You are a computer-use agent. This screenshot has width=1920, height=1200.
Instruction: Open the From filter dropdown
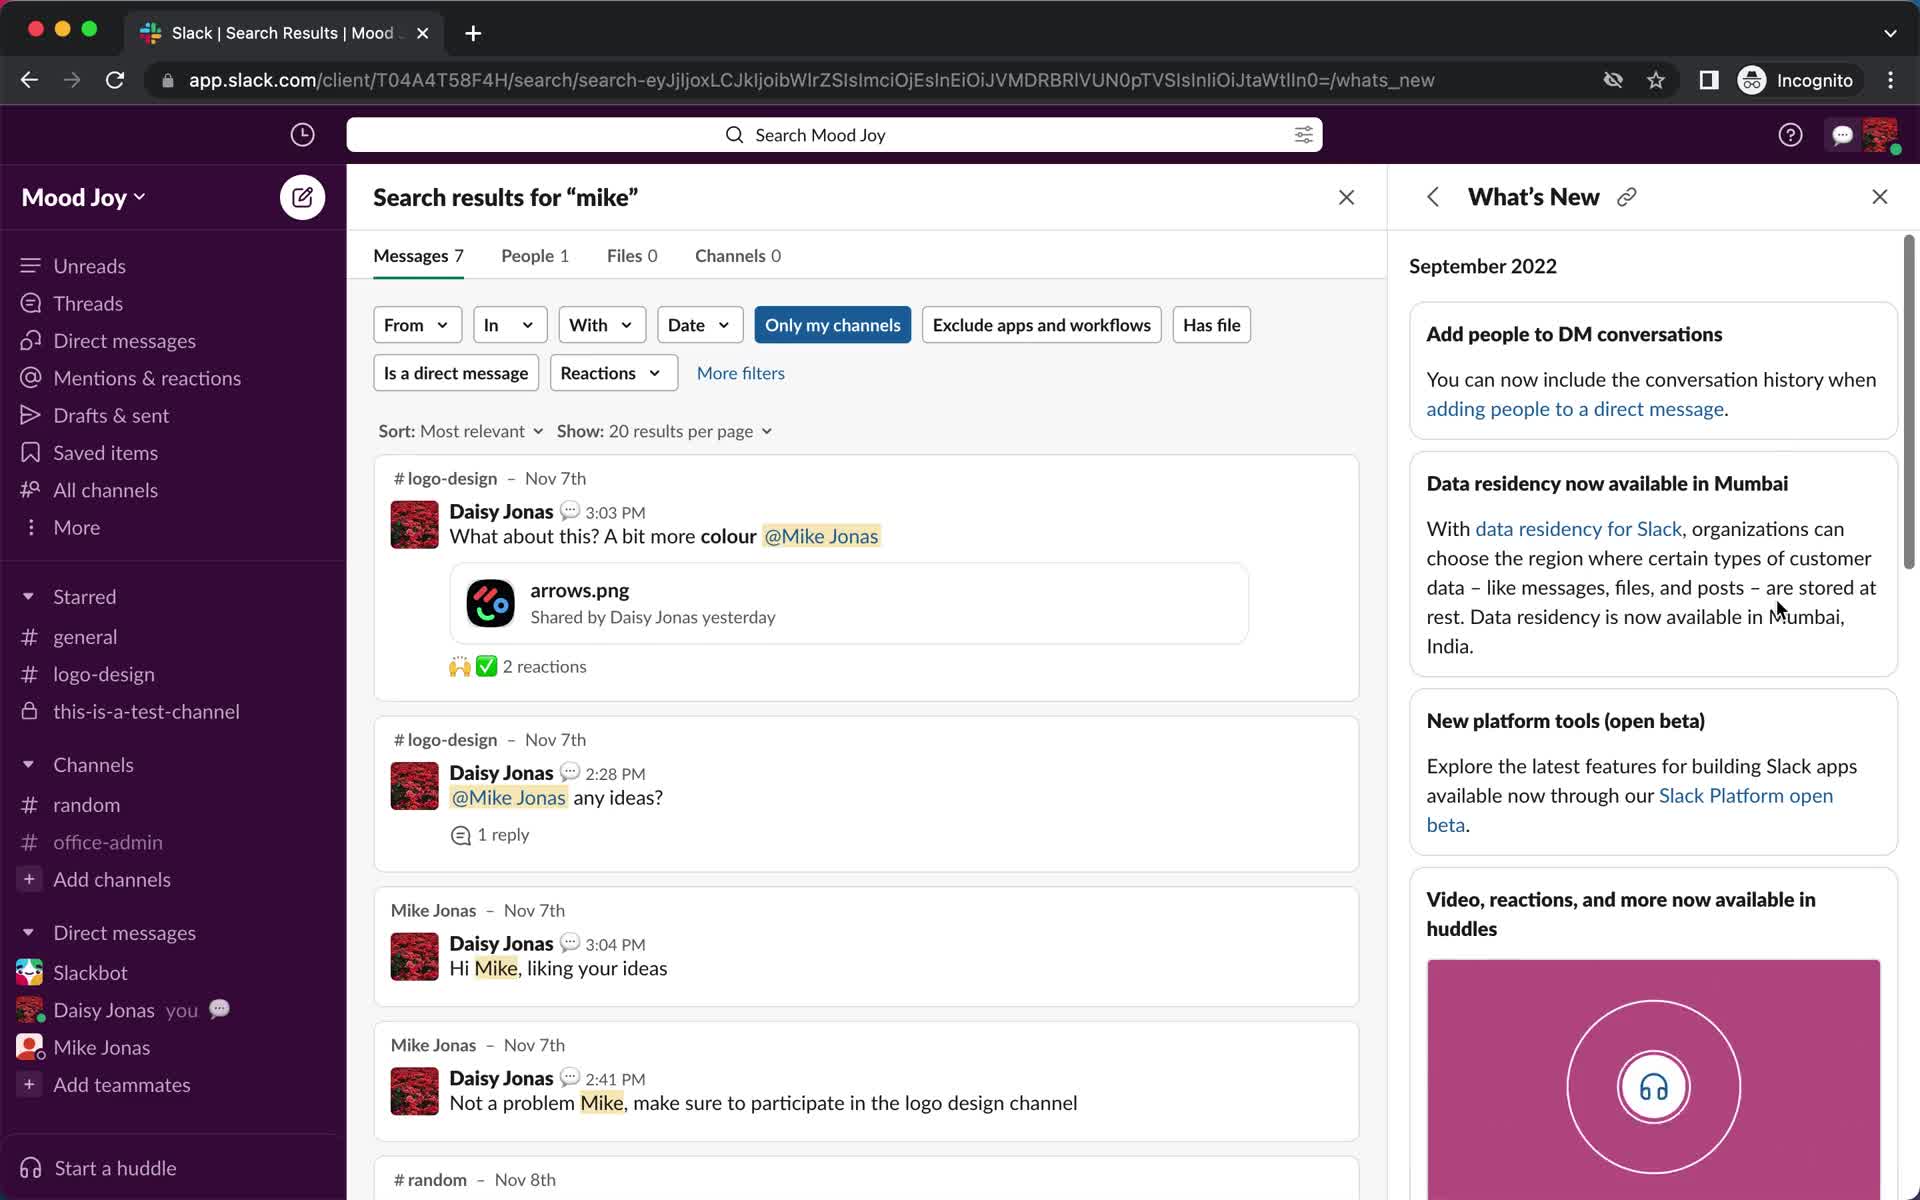417,324
